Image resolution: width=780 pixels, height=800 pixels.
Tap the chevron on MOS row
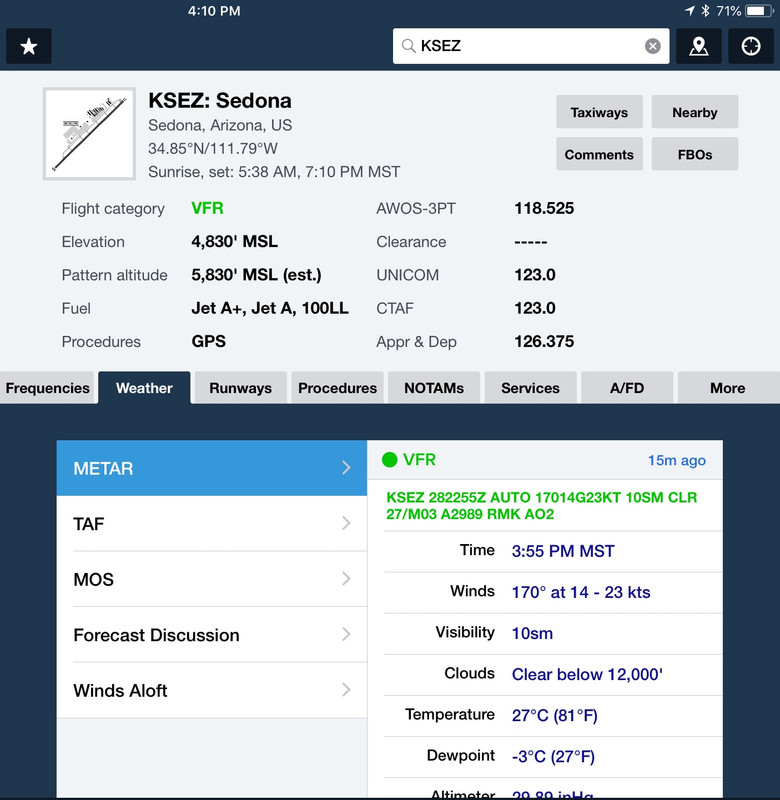(x=346, y=579)
